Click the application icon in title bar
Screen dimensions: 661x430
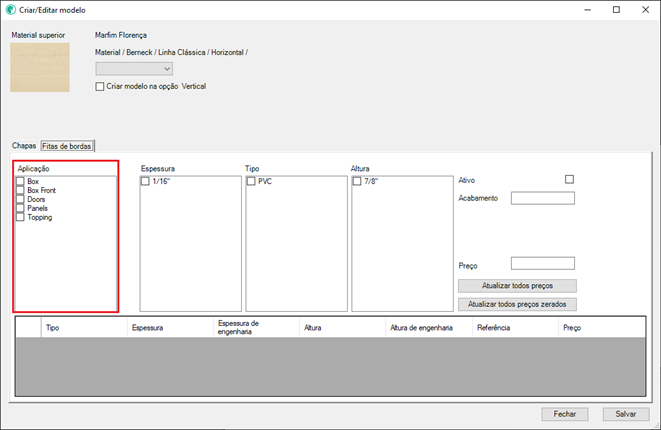click(11, 10)
